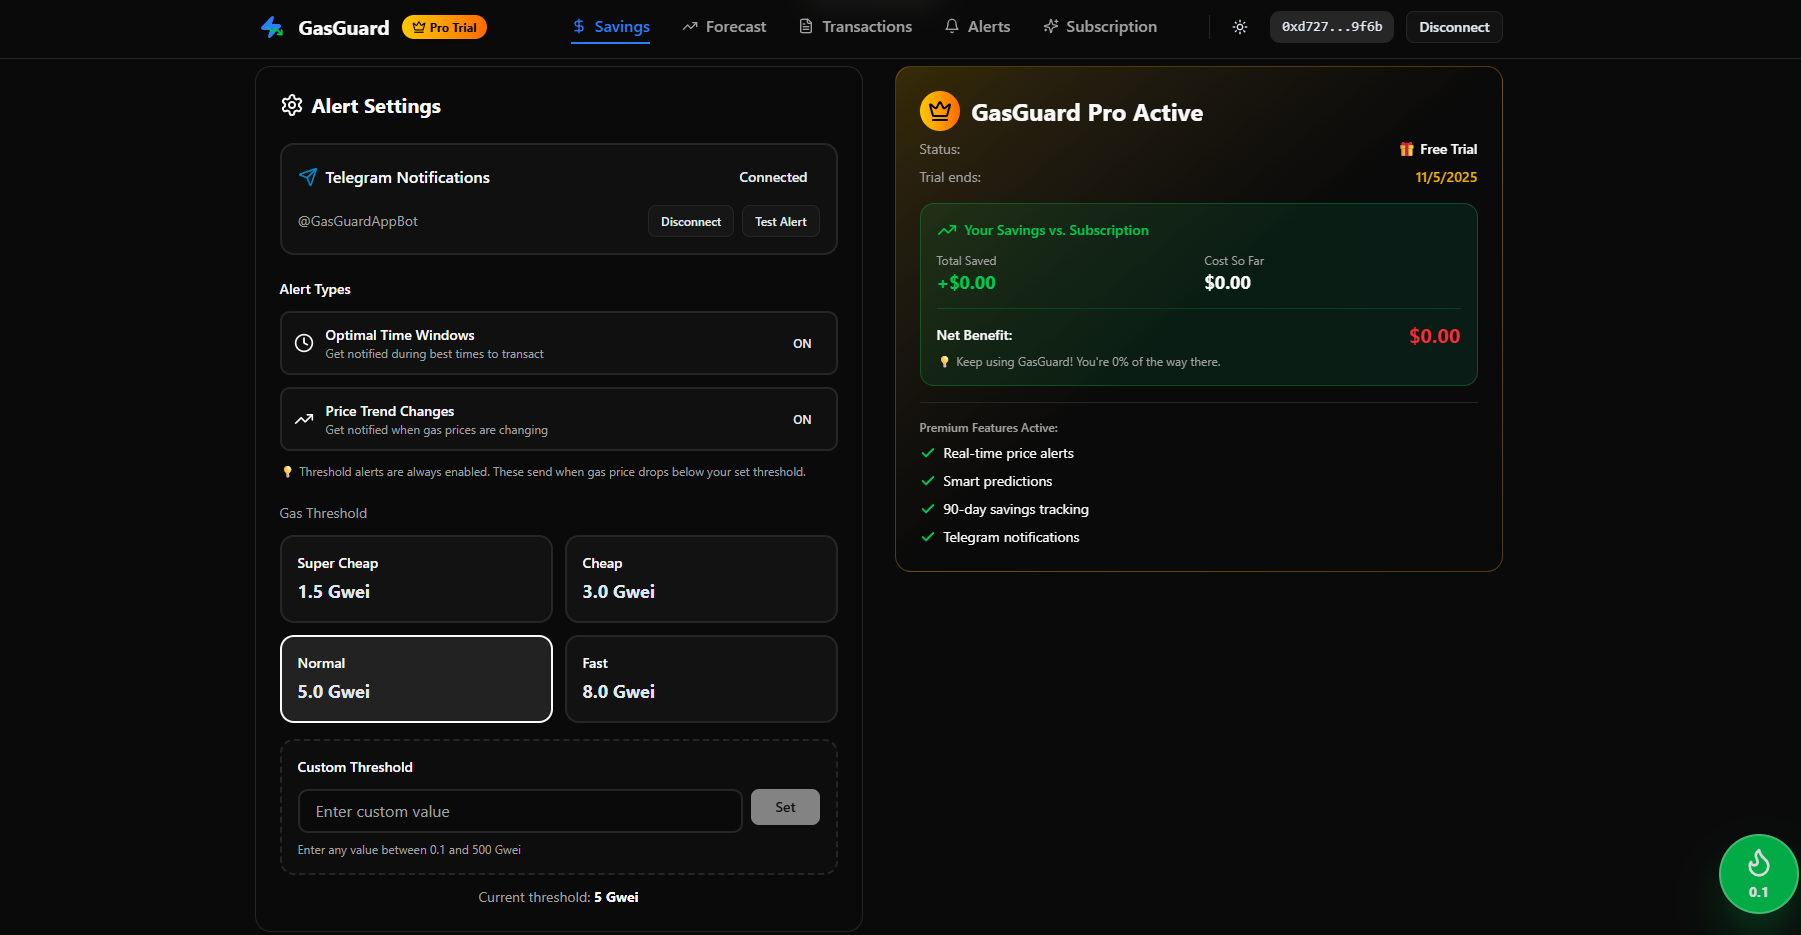Click the Optimal Time Windows clock icon
Screen dimensions: 1801x935
[304, 343]
